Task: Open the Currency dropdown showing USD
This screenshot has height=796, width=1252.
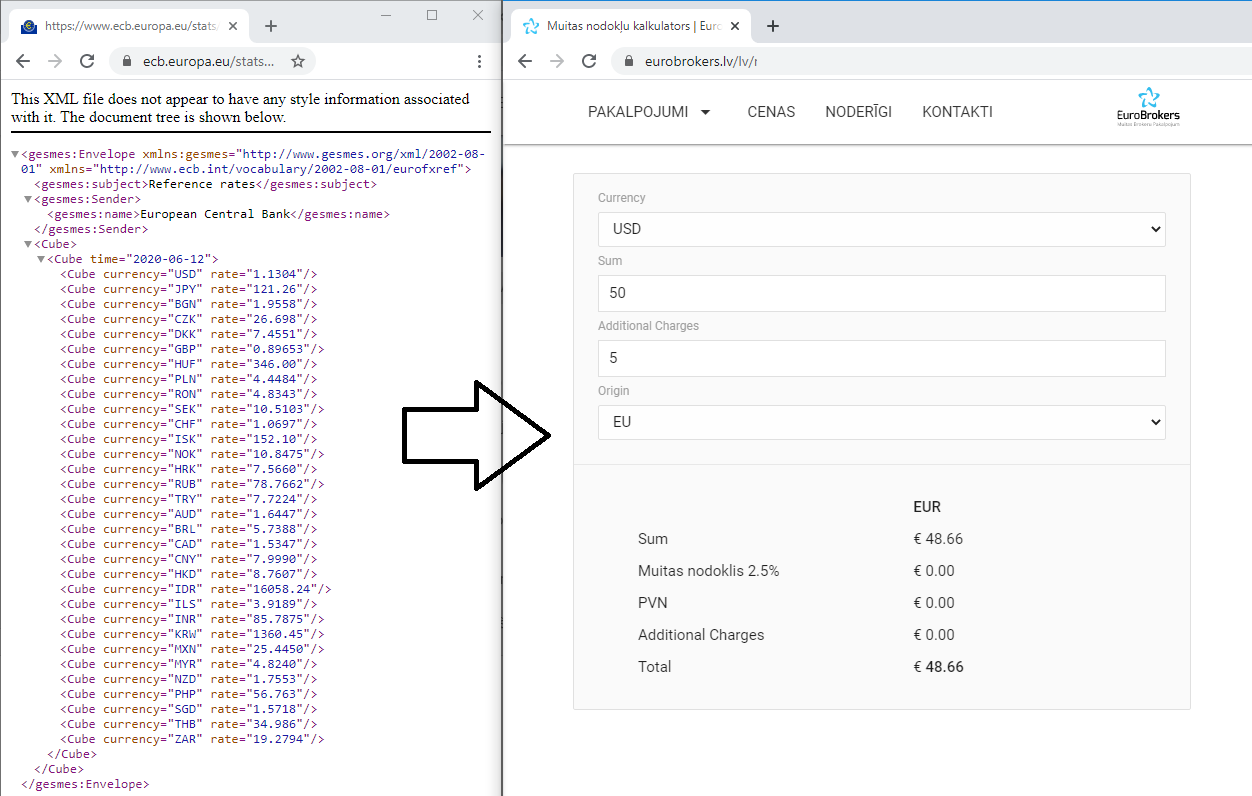Action: (x=881, y=229)
